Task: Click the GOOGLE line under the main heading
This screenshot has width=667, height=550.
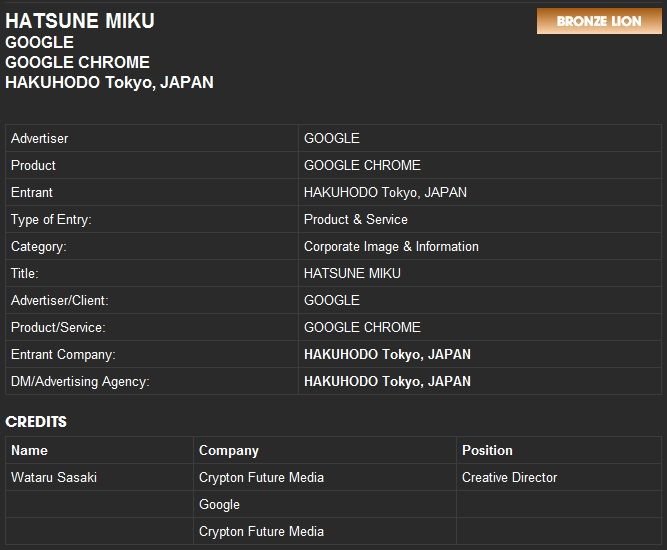Action: coord(40,42)
